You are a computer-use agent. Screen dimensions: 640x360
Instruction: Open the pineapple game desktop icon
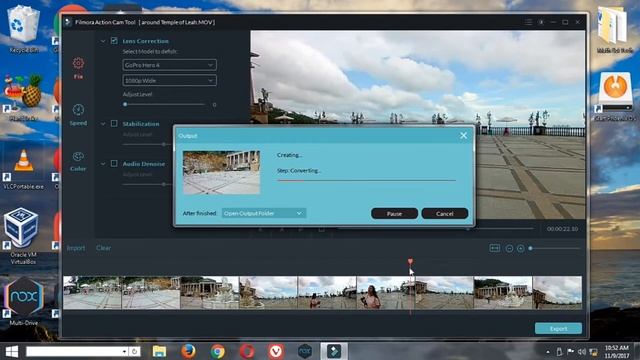point(24,97)
